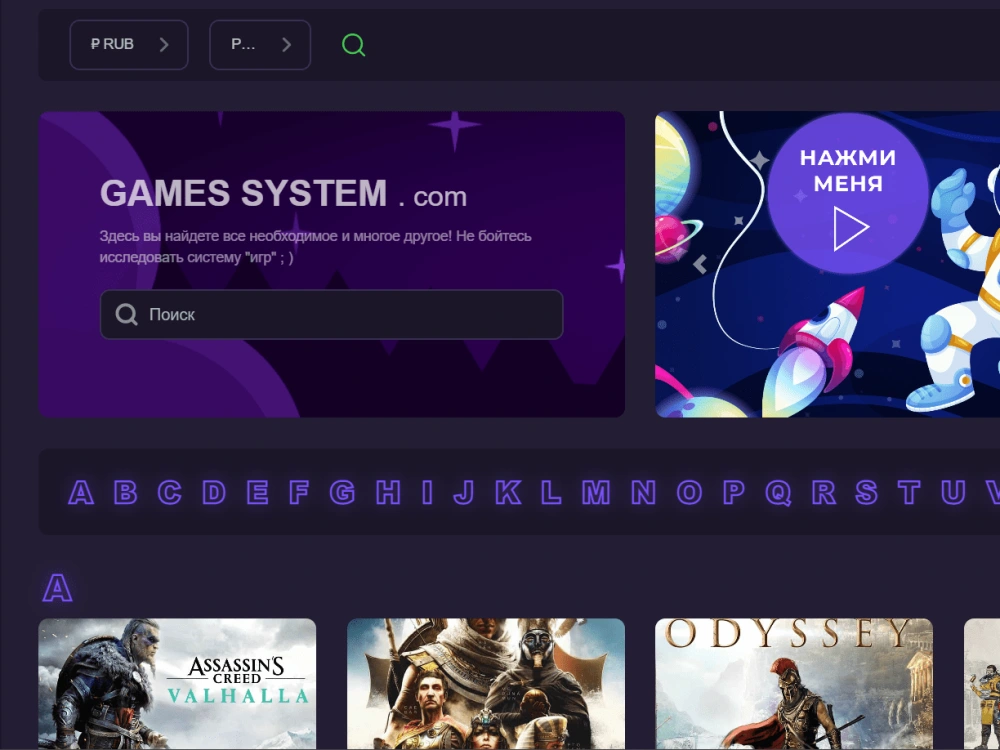Jump to letter P in the alphabet bar
1000x750 pixels.
click(734, 492)
